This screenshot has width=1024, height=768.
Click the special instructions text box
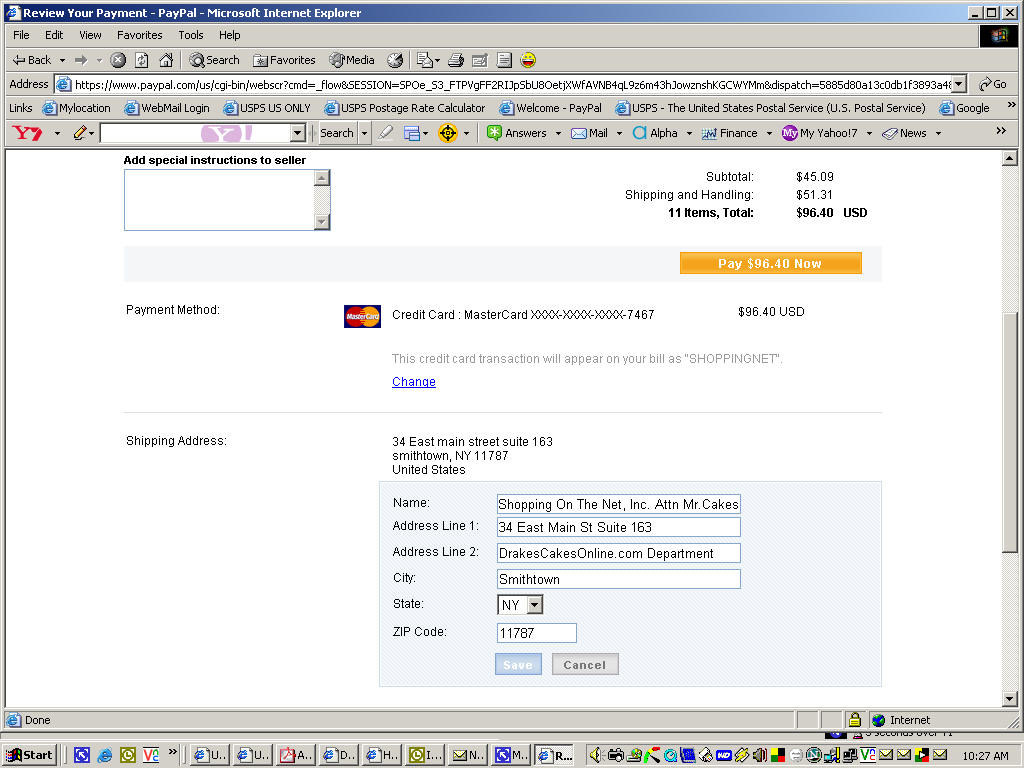[218, 199]
